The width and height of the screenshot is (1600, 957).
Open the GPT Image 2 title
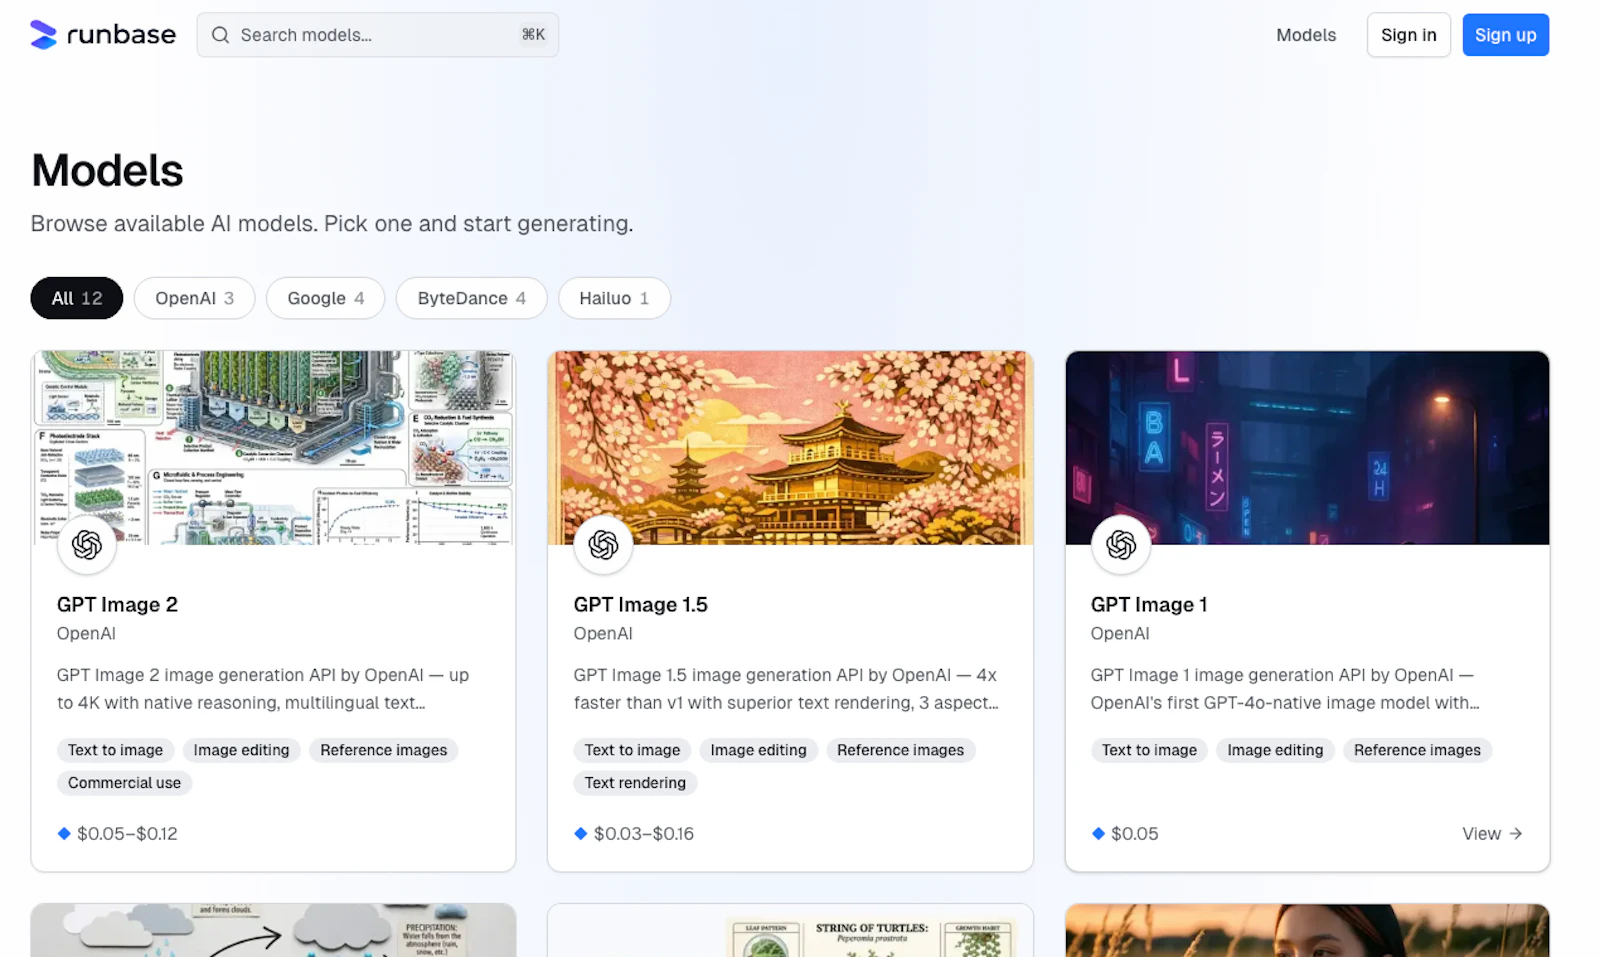[117, 605]
